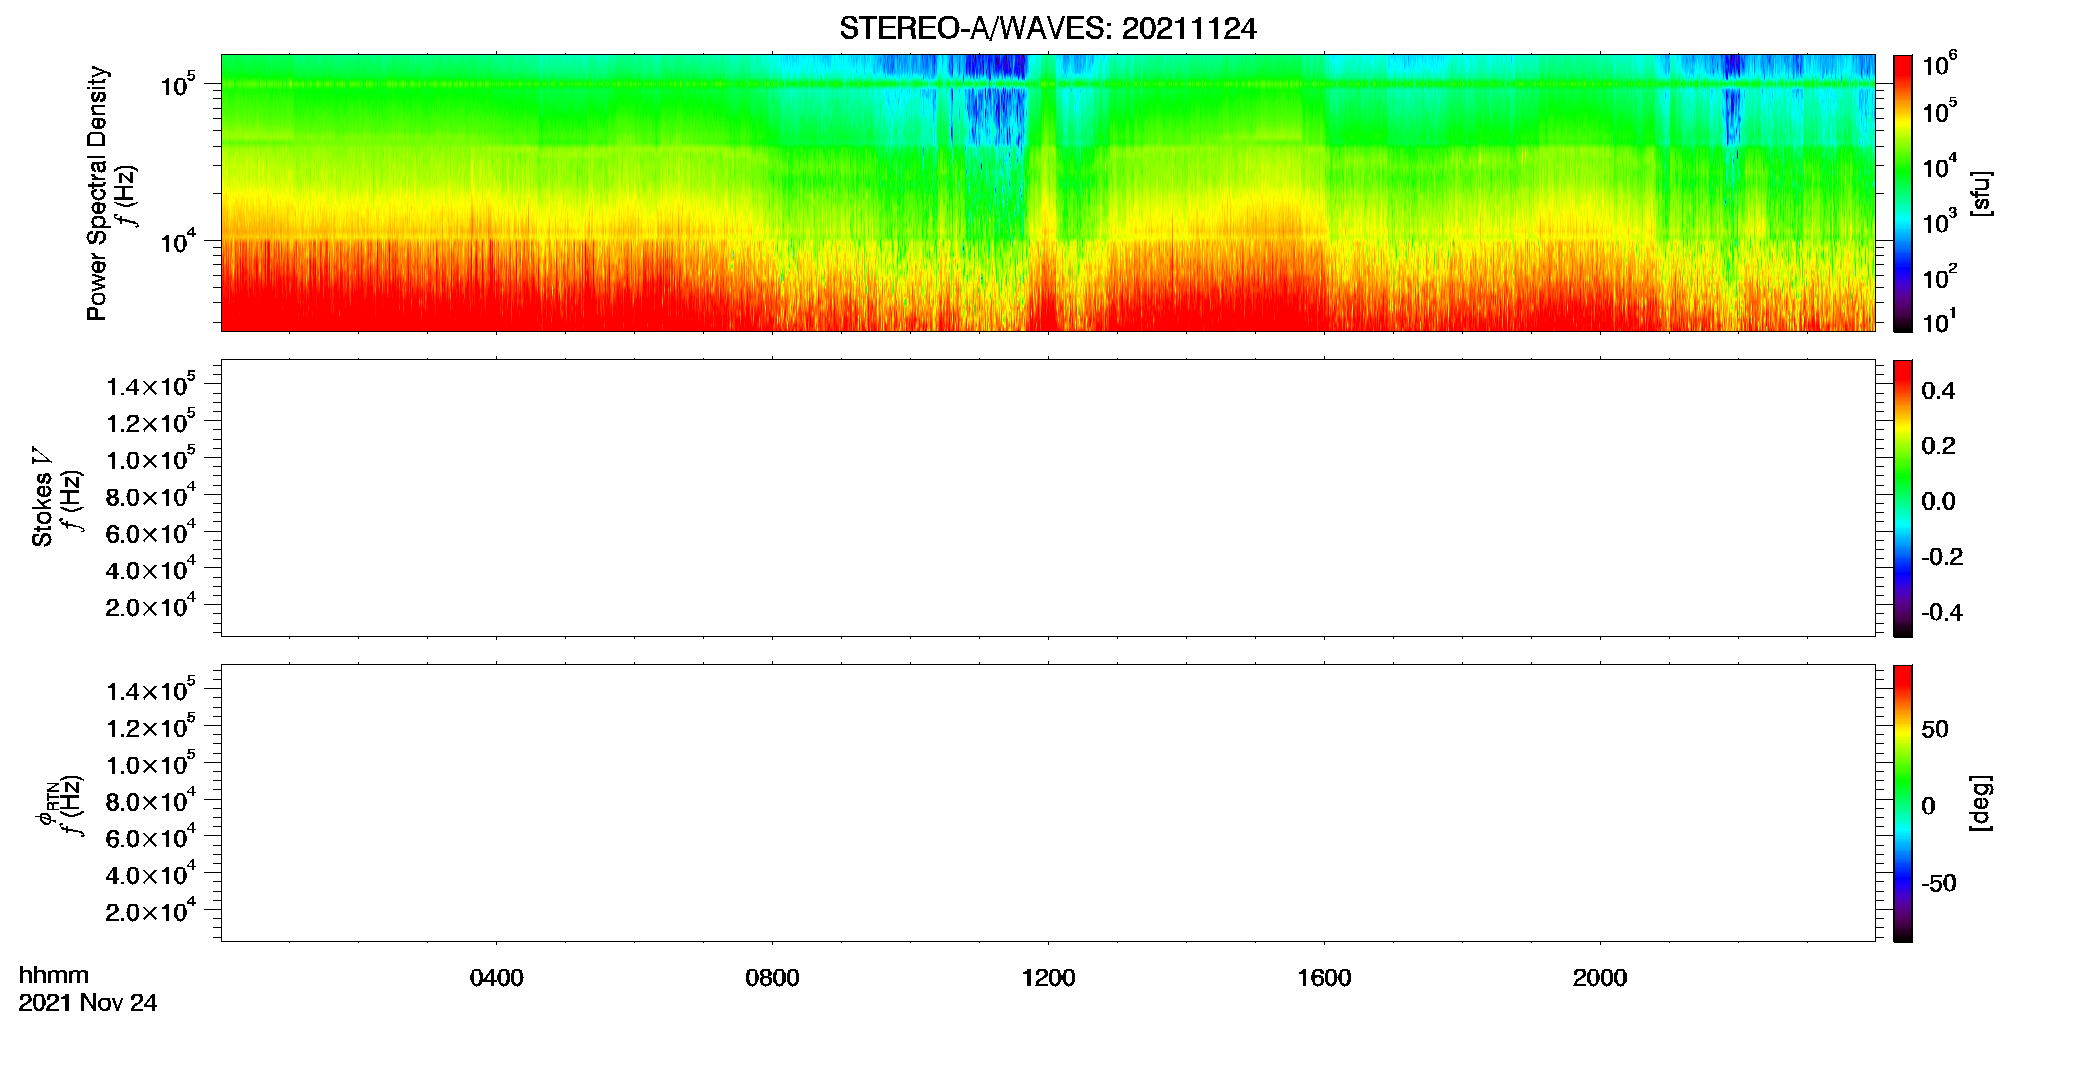Click the date label 2021 Nov 24

(88, 1003)
